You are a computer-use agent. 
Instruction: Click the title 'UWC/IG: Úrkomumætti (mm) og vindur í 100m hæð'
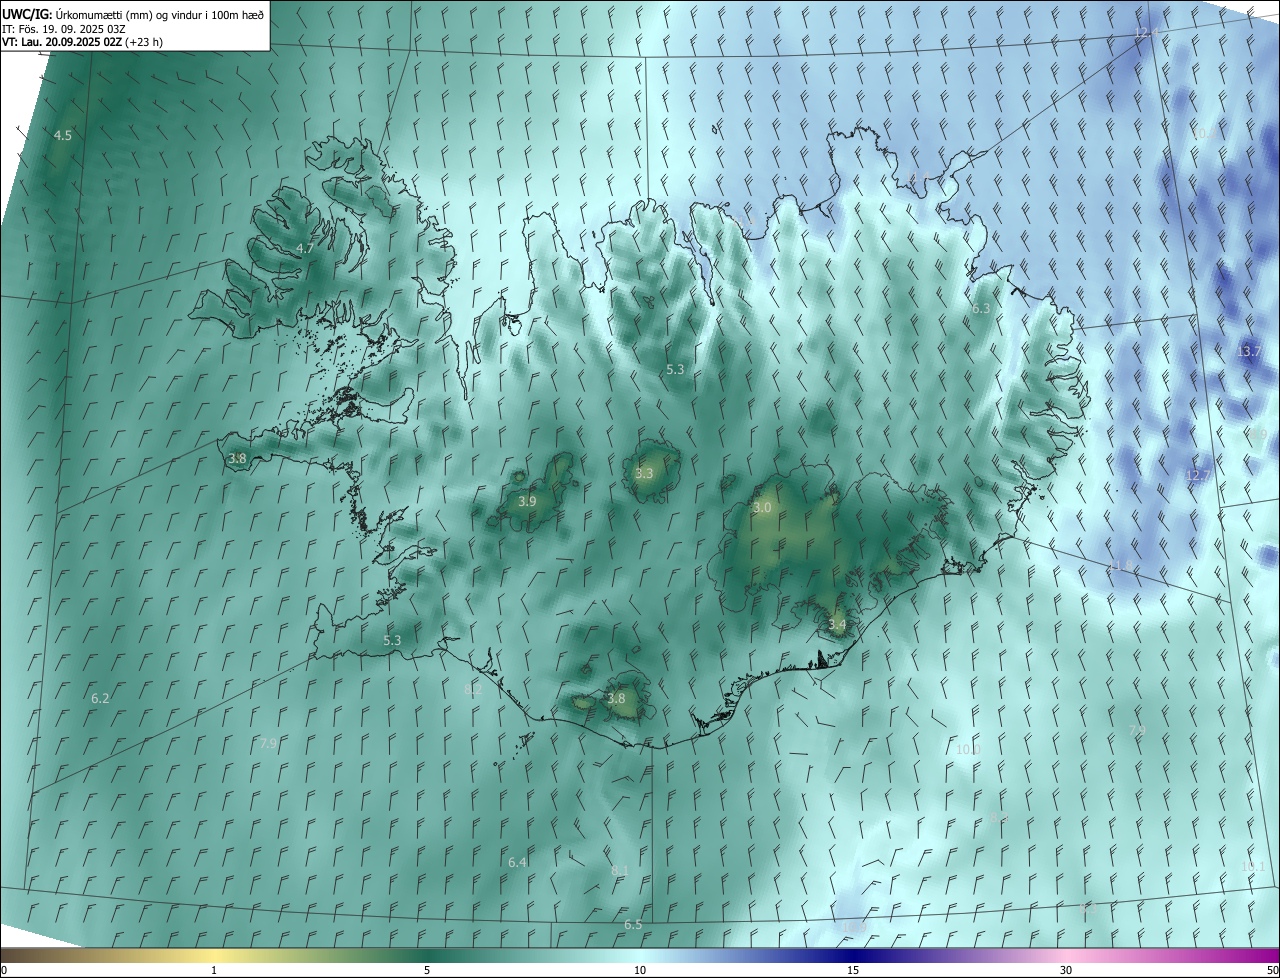click(133, 13)
